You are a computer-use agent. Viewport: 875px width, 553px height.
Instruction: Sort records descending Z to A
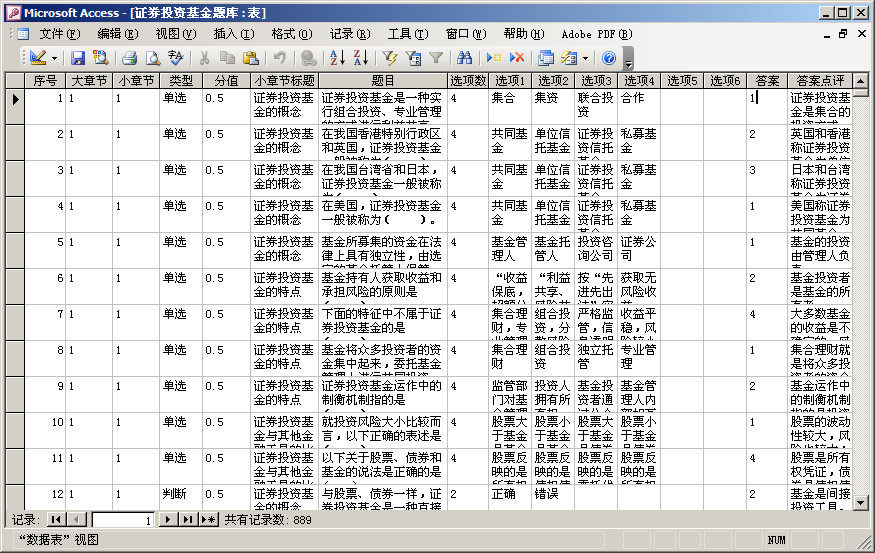360,57
